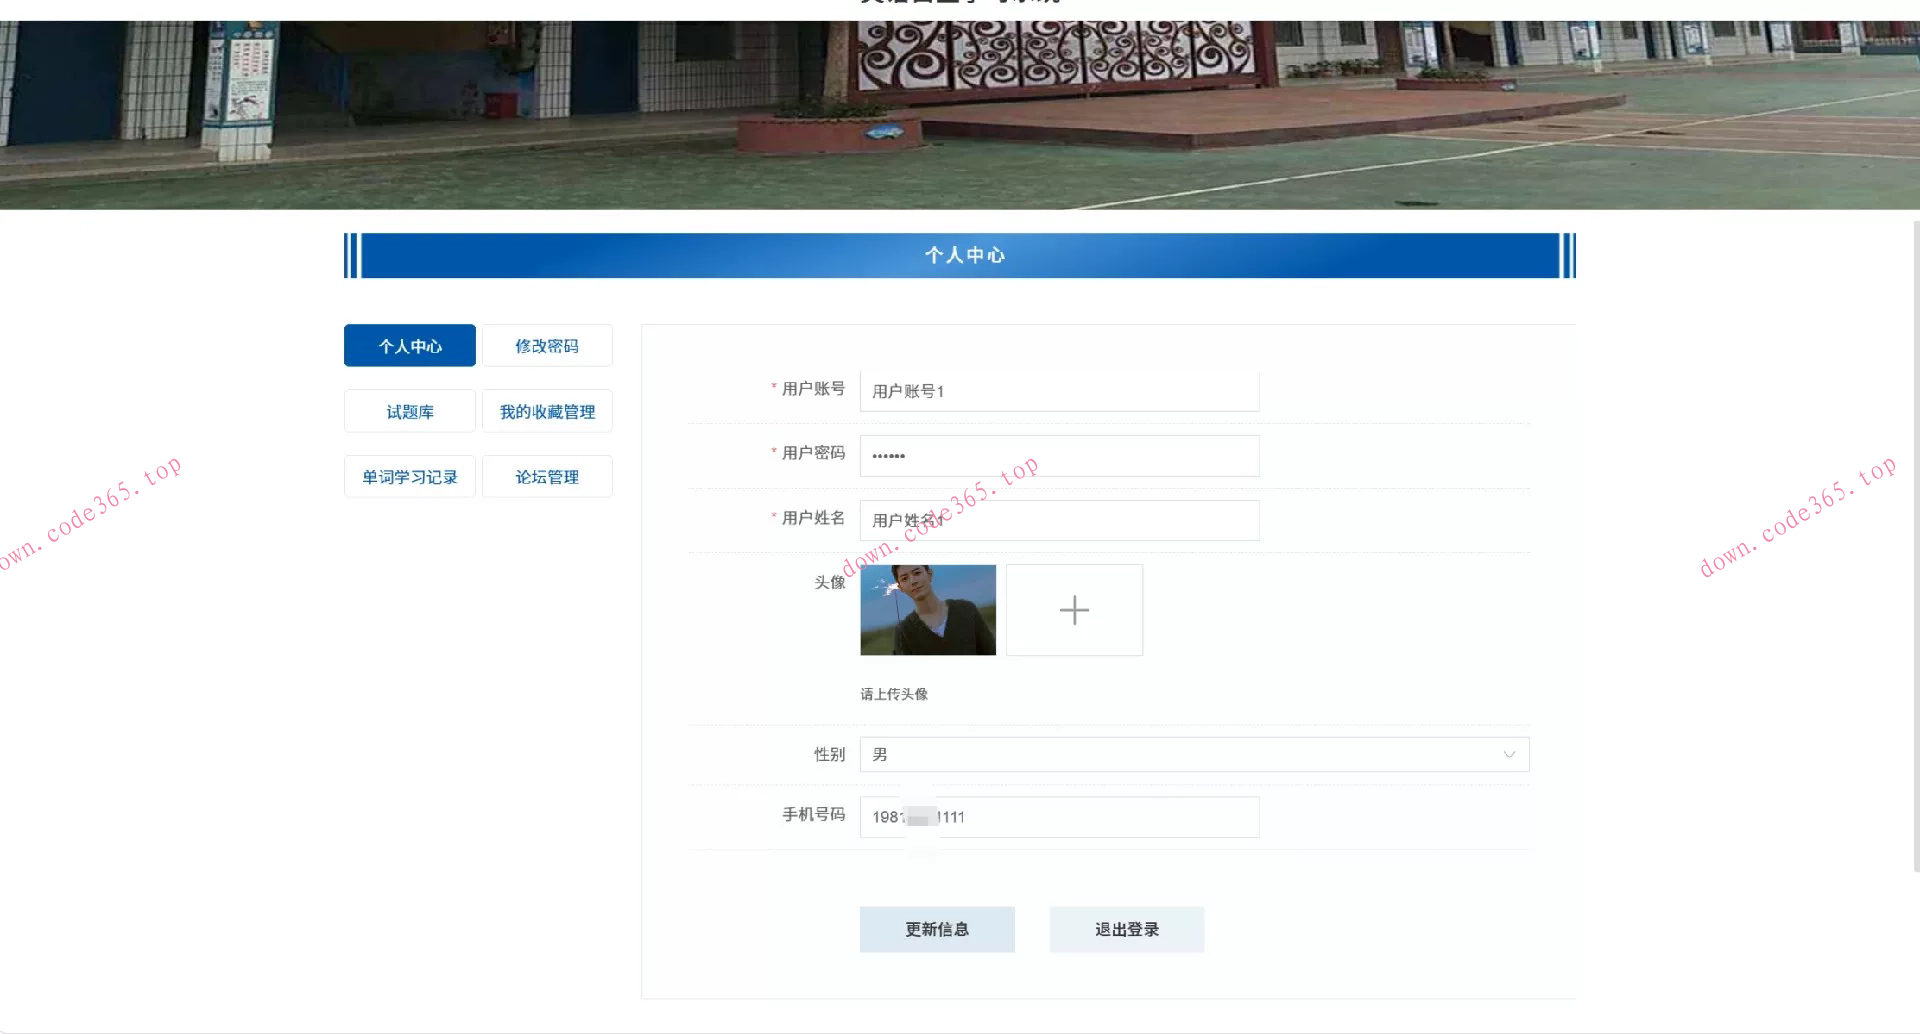Viewport: 1920px width, 1034px height.
Task: Select the 用户账号 input field
Action: 1058,391
